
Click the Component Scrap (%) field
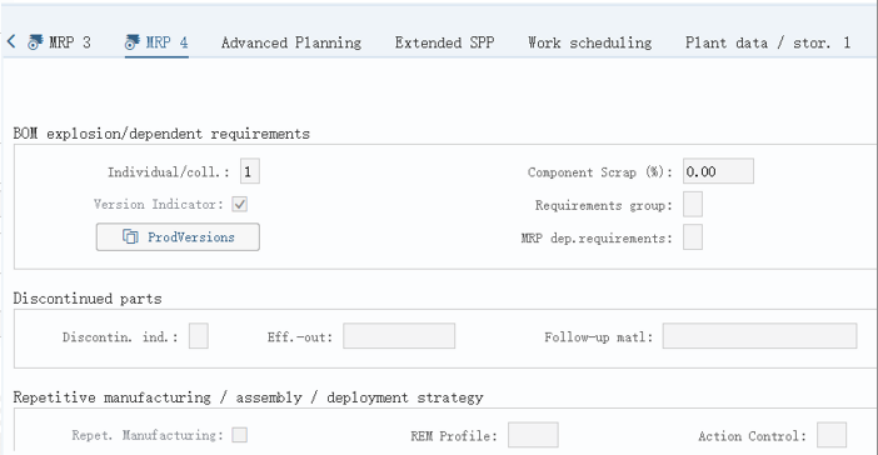(718, 171)
